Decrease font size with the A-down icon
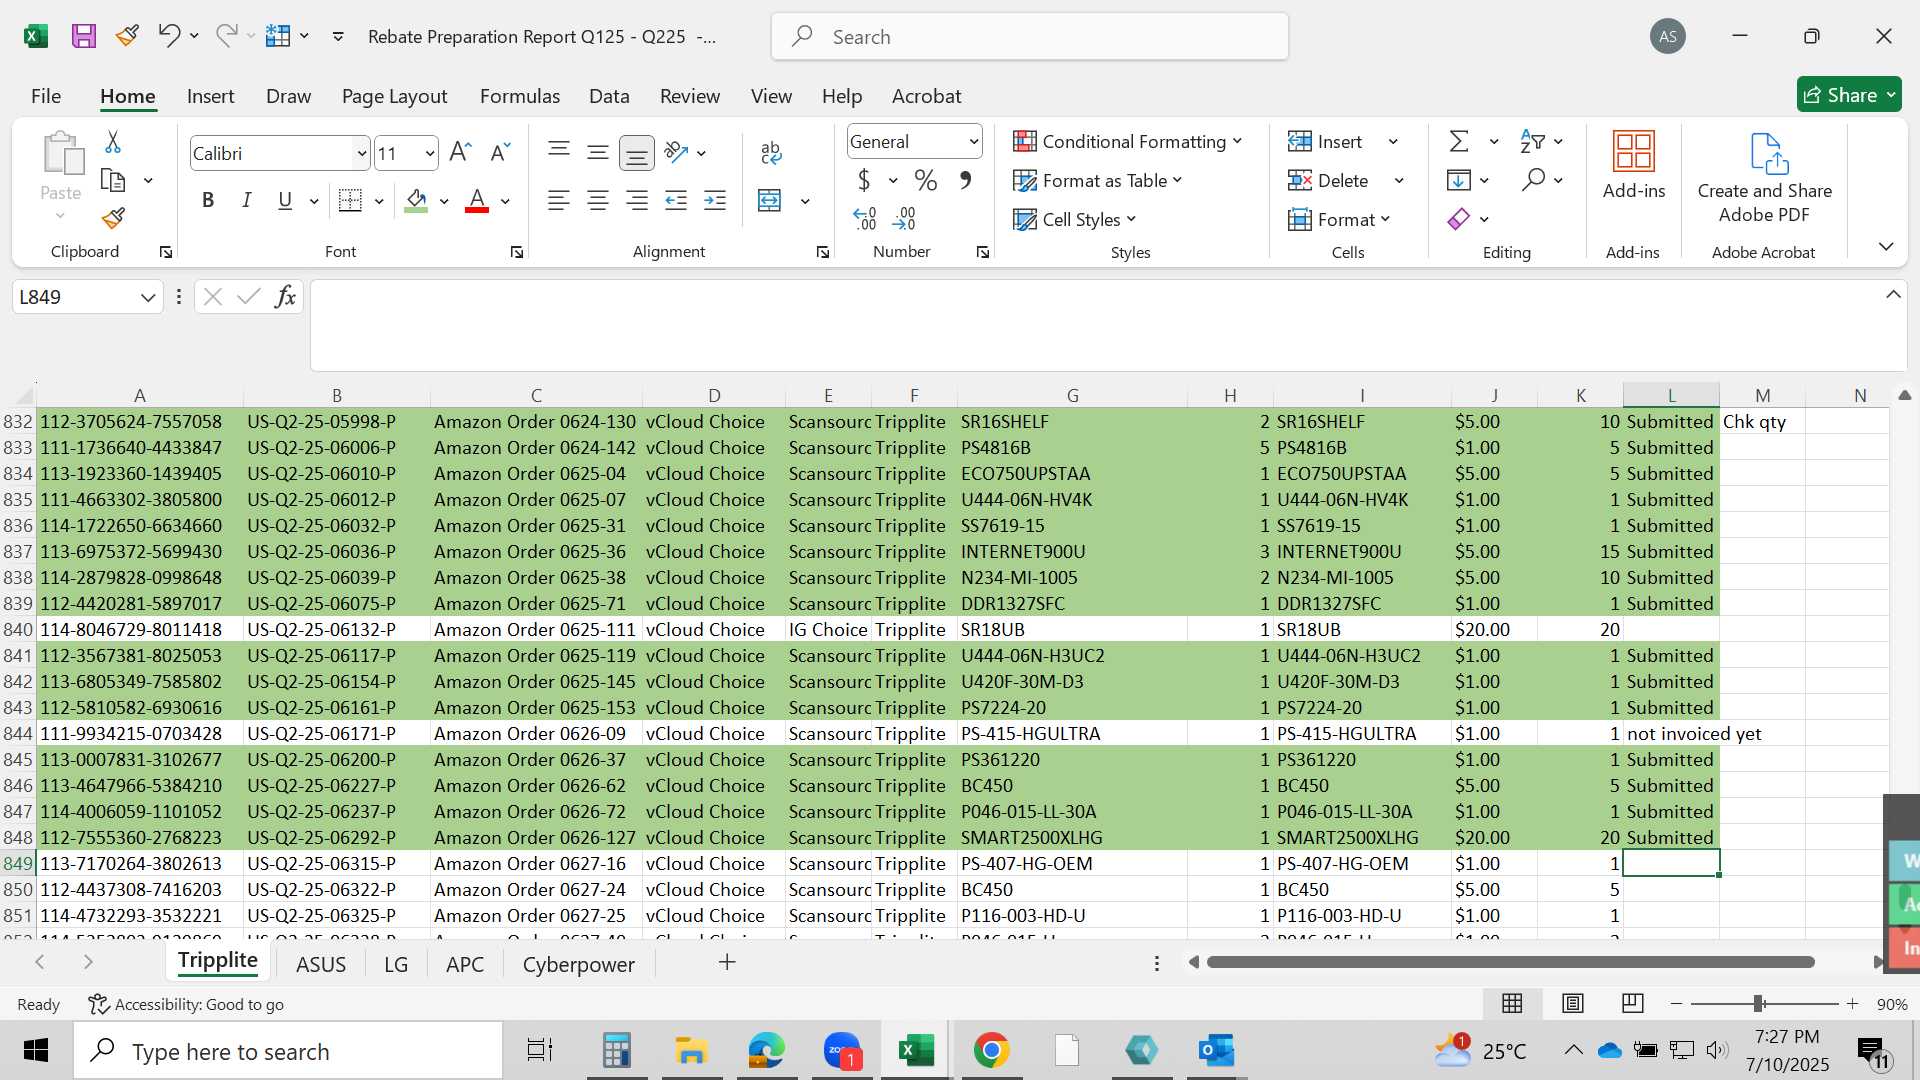This screenshot has width=1920, height=1080. click(500, 153)
